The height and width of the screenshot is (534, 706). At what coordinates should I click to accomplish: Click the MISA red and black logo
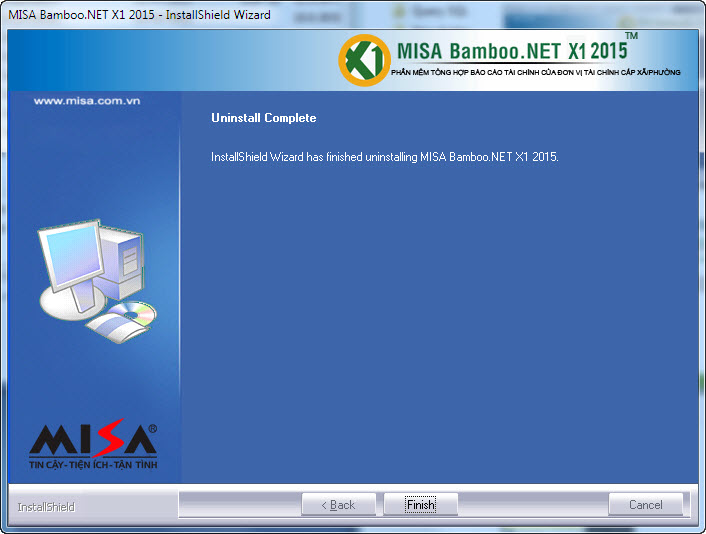pyautogui.click(x=93, y=438)
